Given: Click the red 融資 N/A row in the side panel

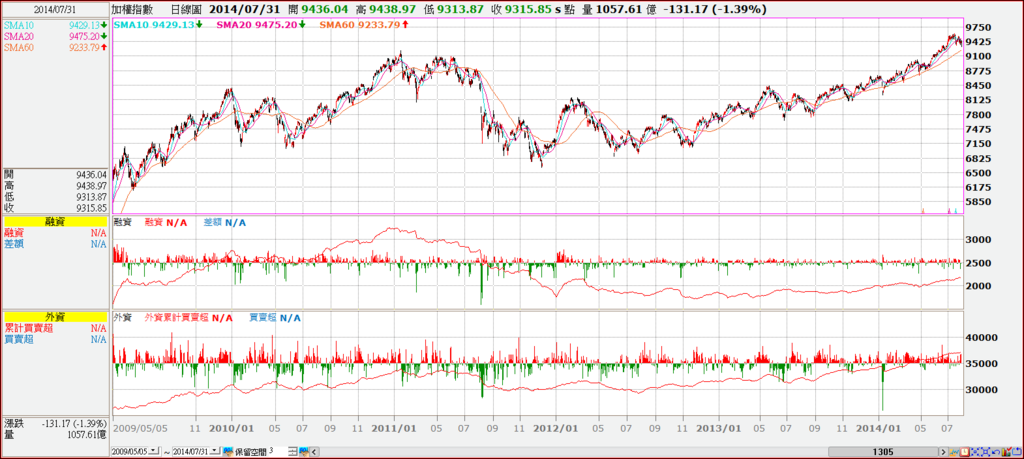Looking at the screenshot, I should coord(54,232).
